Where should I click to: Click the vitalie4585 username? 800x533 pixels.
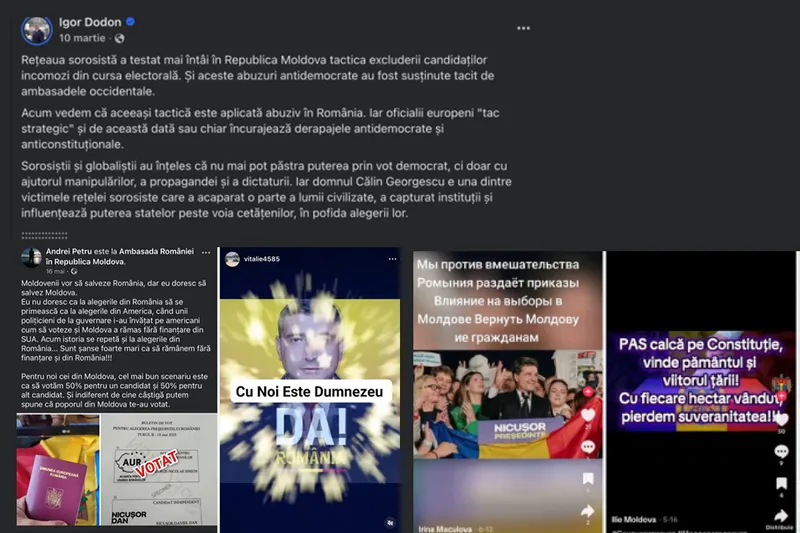(x=262, y=259)
